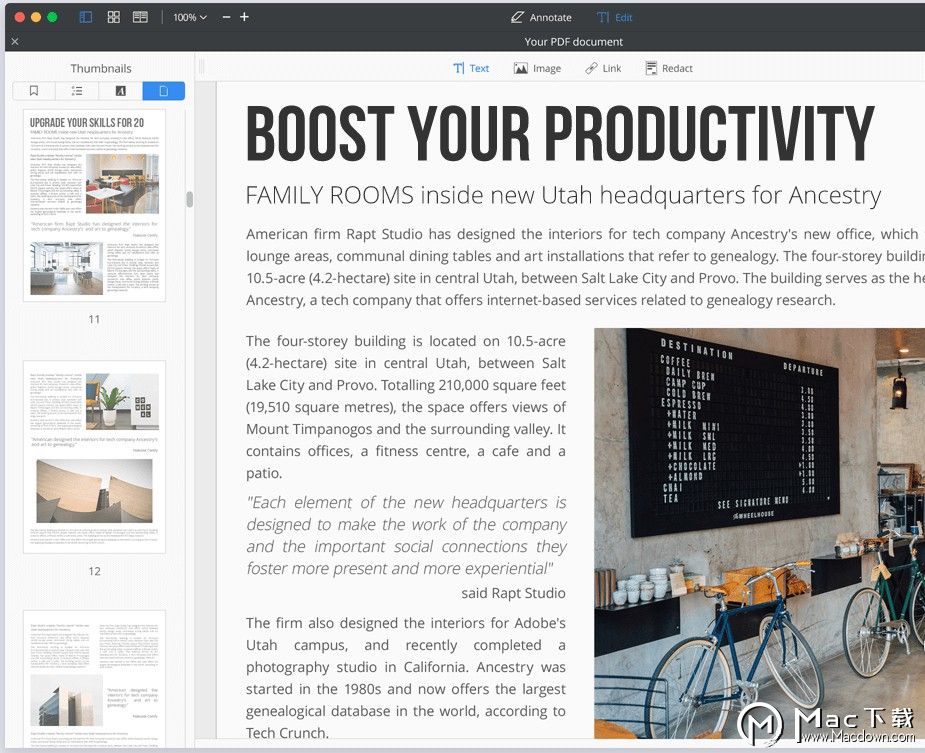Screen dimensions: 925x753
Task: Open the page thumbnails sidebar tab
Action: (x=163, y=91)
